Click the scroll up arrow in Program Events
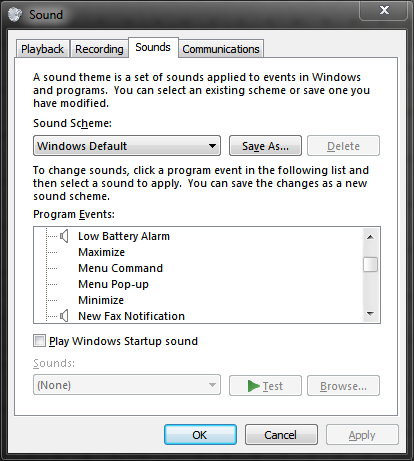414x461 pixels. click(x=370, y=237)
